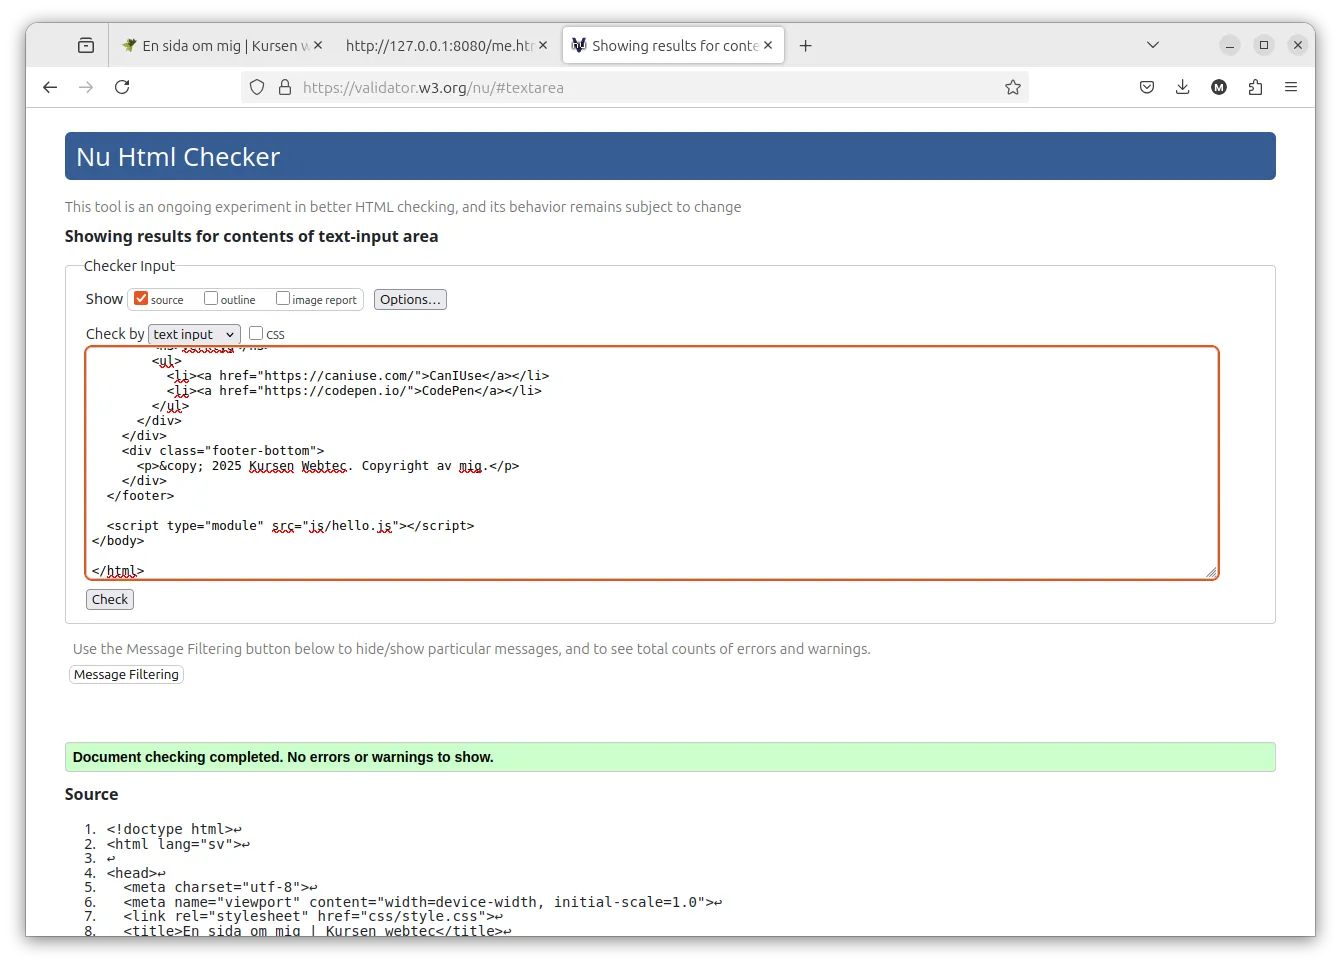The image size is (1341, 965).
Task: Save page to Pocket
Action: [1147, 87]
